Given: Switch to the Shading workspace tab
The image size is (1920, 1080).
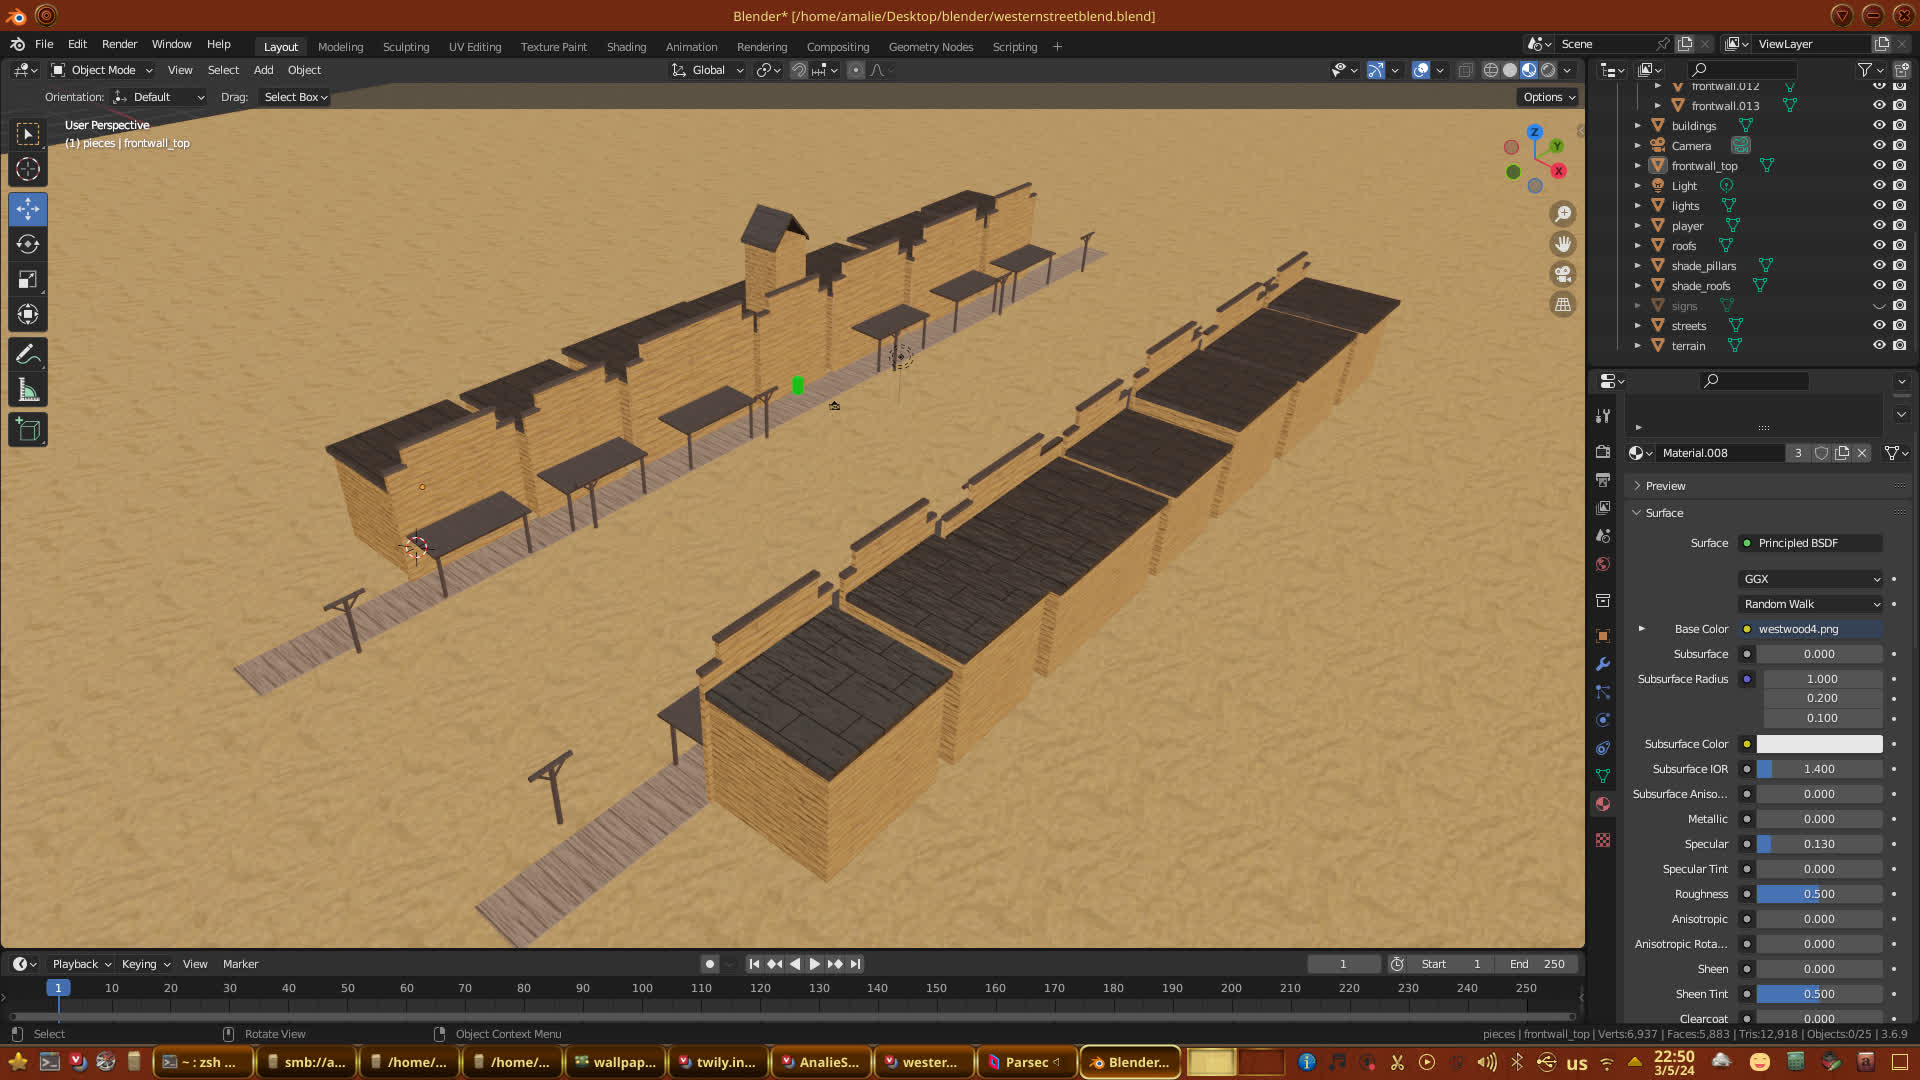Looking at the screenshot, I should [626, 47].
